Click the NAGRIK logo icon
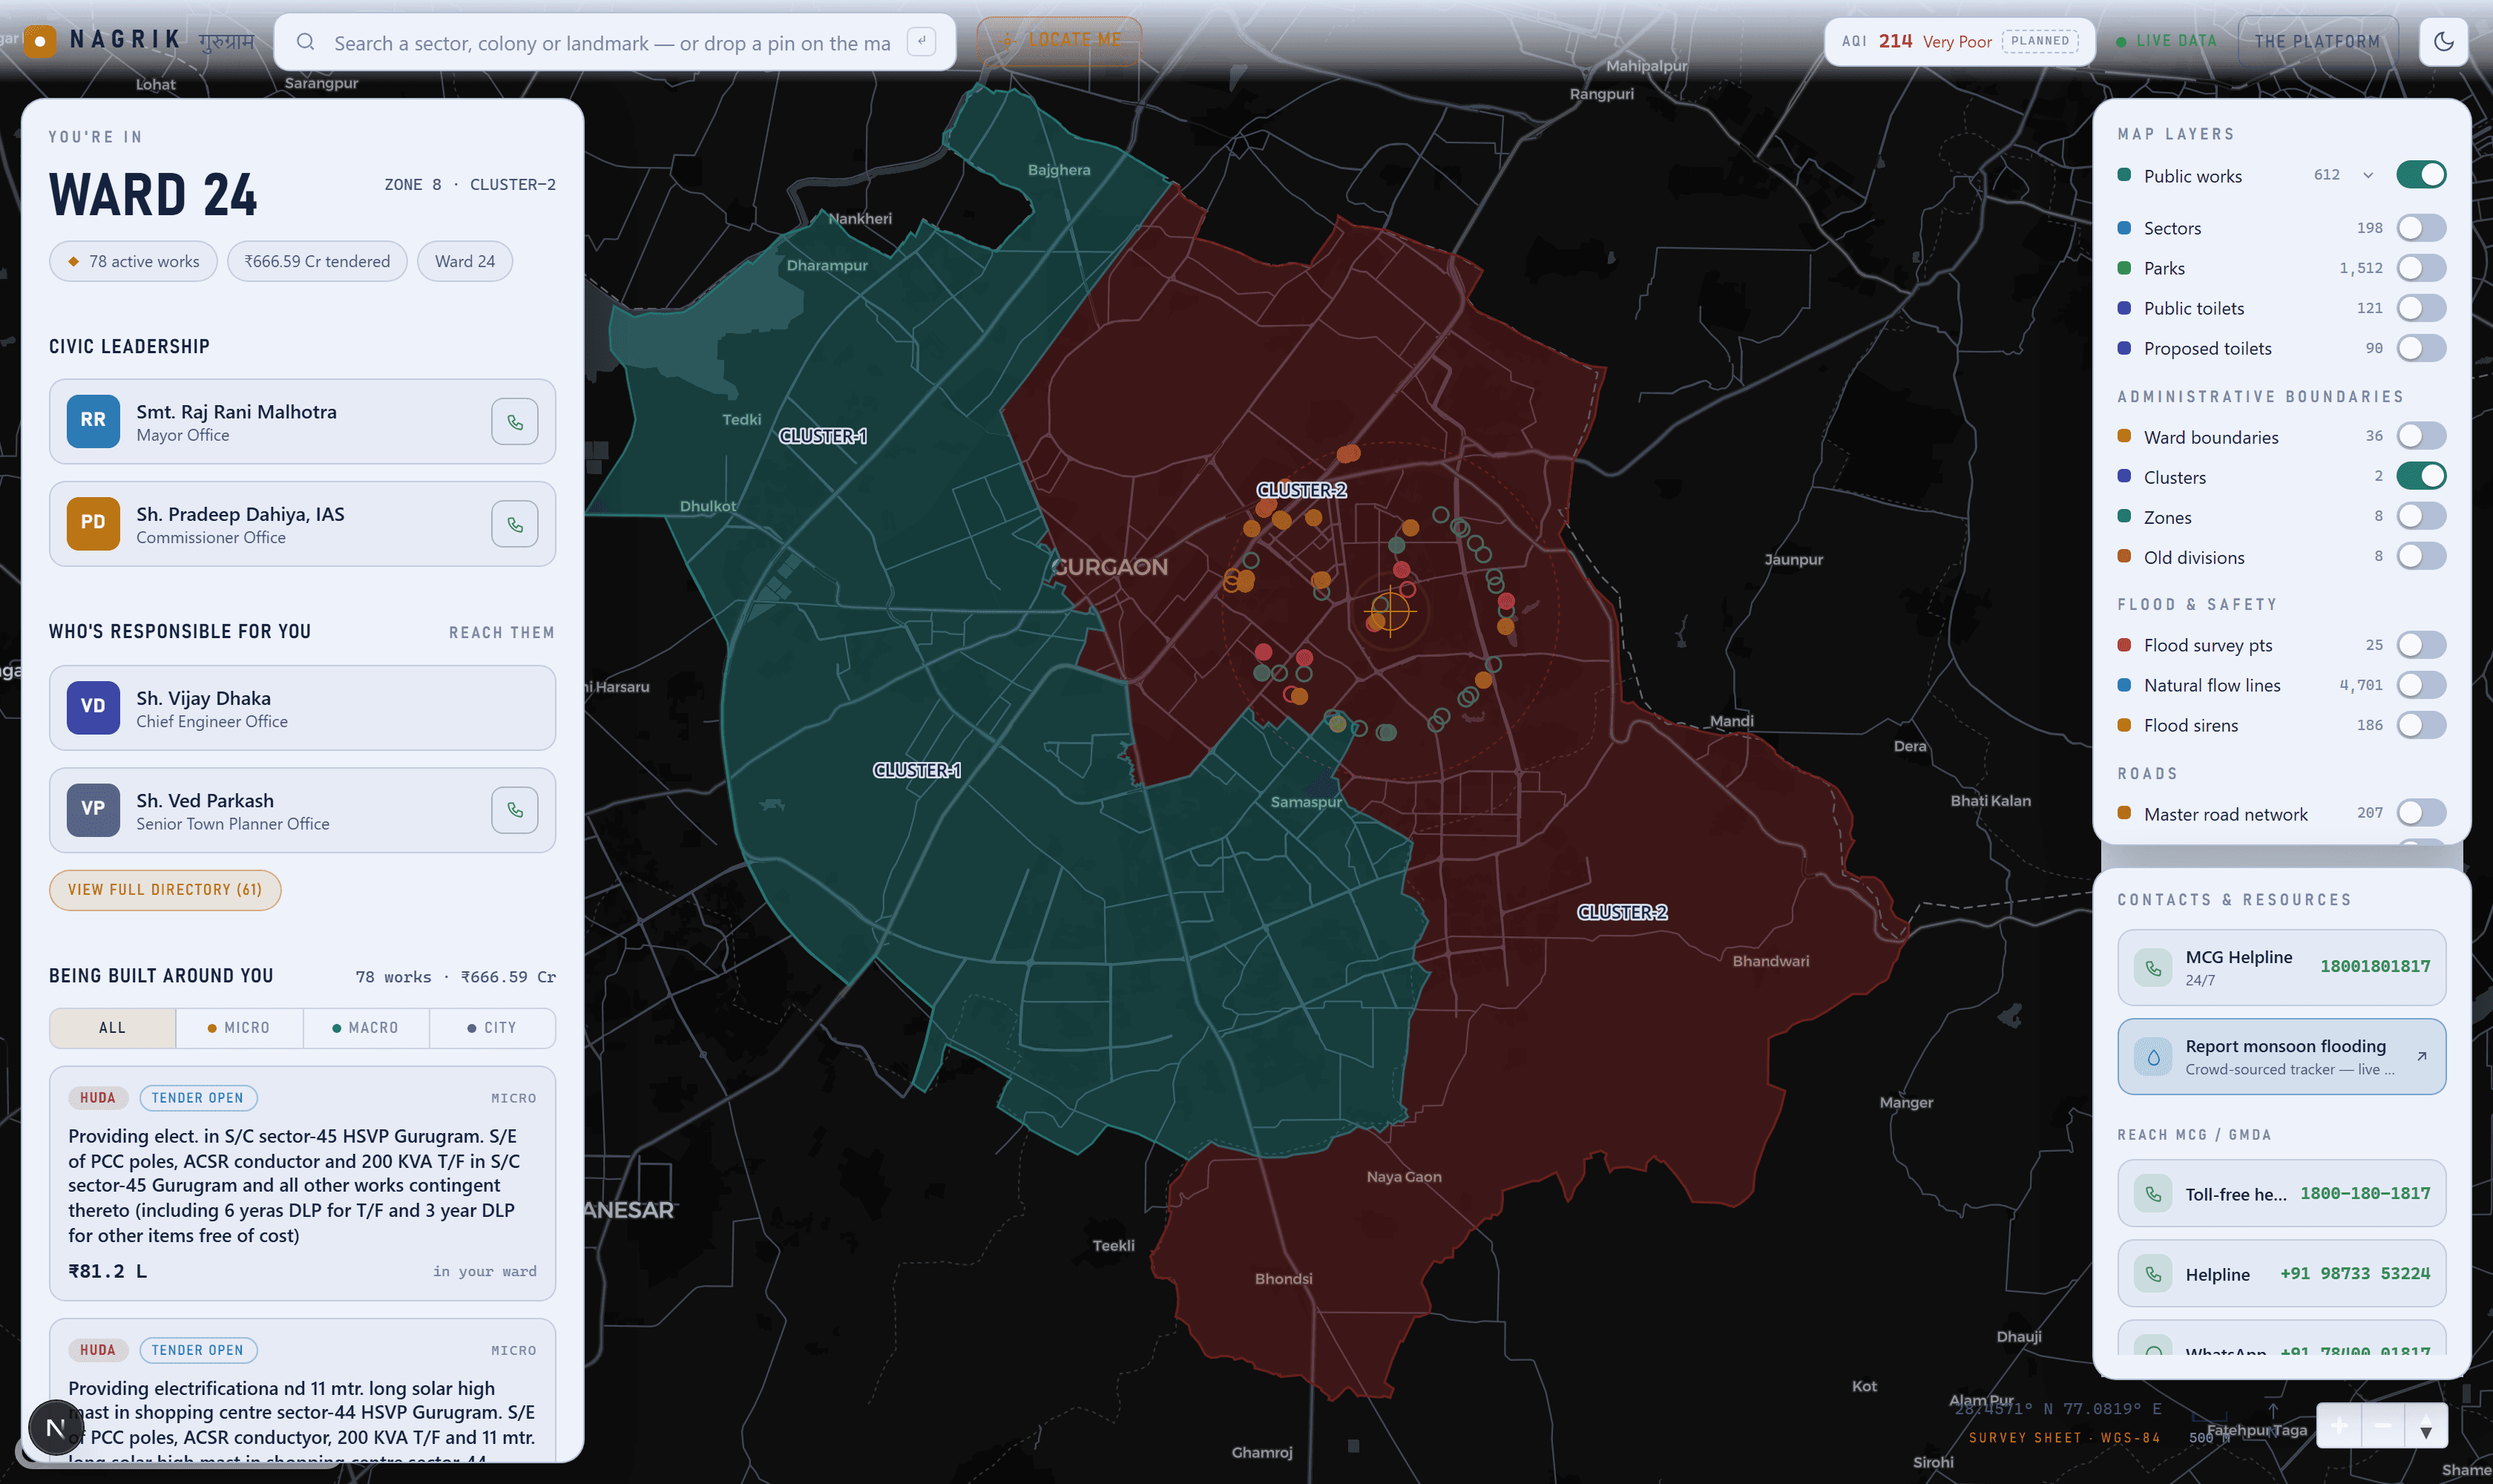 click(x=40, y=41)
